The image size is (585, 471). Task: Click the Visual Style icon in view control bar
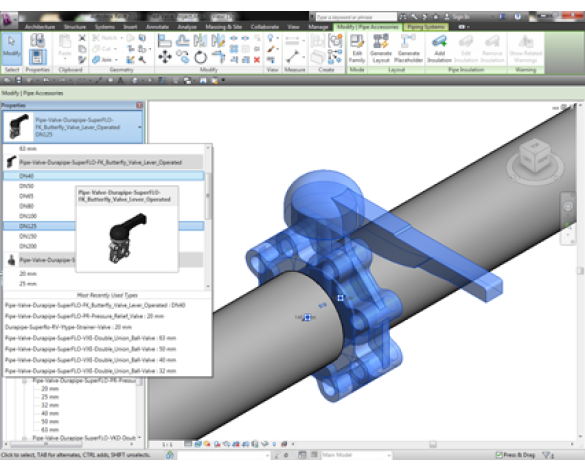pyautogui.click(x=198, y=444)
